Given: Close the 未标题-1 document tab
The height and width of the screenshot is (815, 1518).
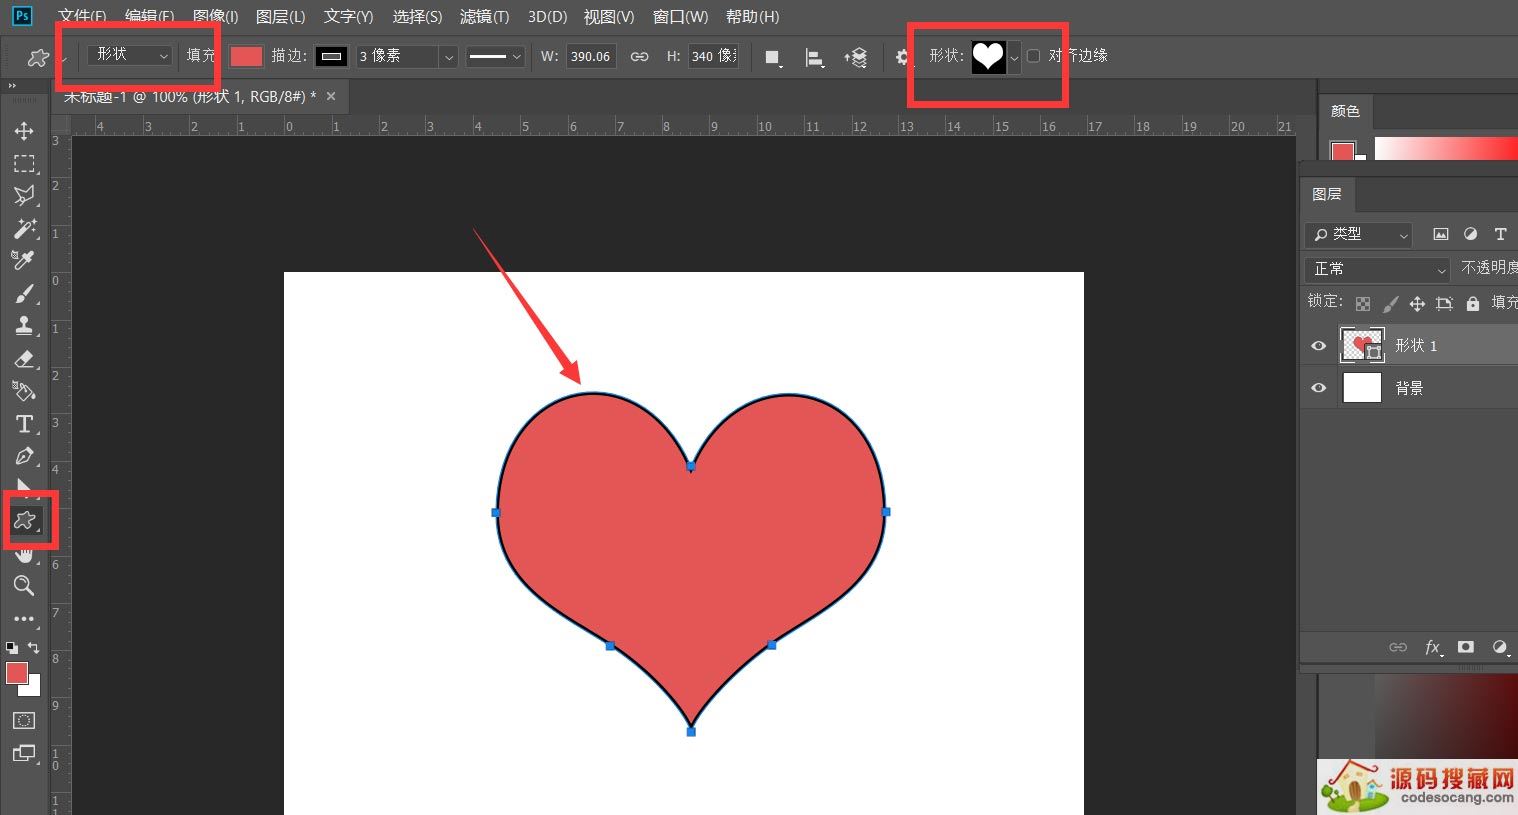Looking at the screenshot, I should 331,96.
